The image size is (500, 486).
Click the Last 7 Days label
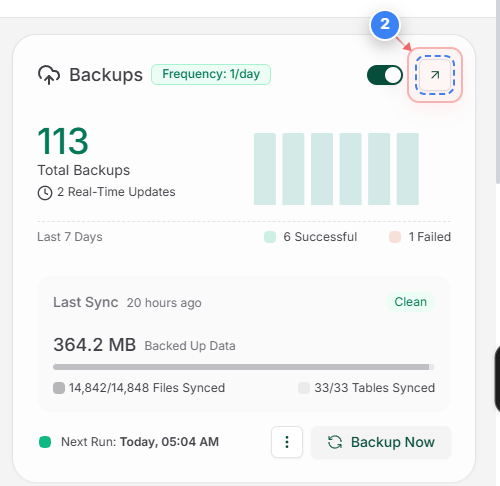click(70, 237)
